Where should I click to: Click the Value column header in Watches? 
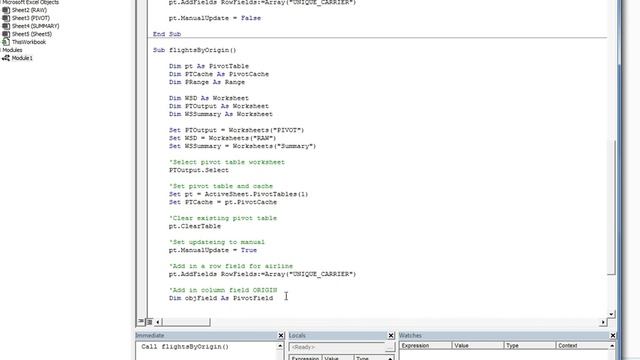click(x=478, y=345)
